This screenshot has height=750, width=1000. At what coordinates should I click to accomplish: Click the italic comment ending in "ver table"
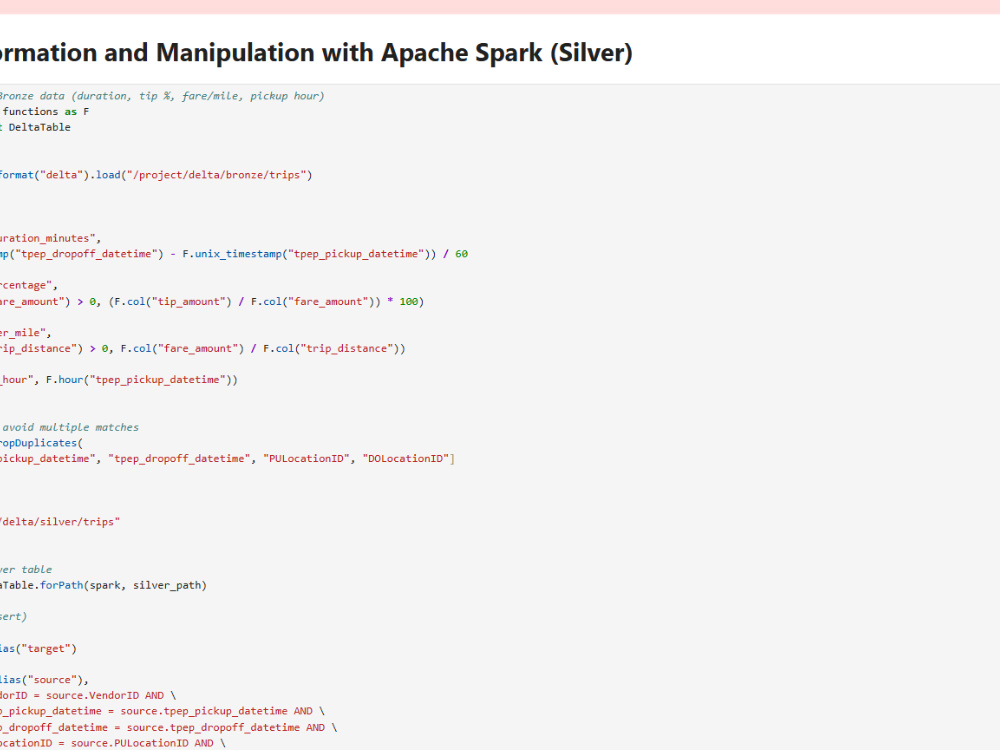click(x=26, y=570)
